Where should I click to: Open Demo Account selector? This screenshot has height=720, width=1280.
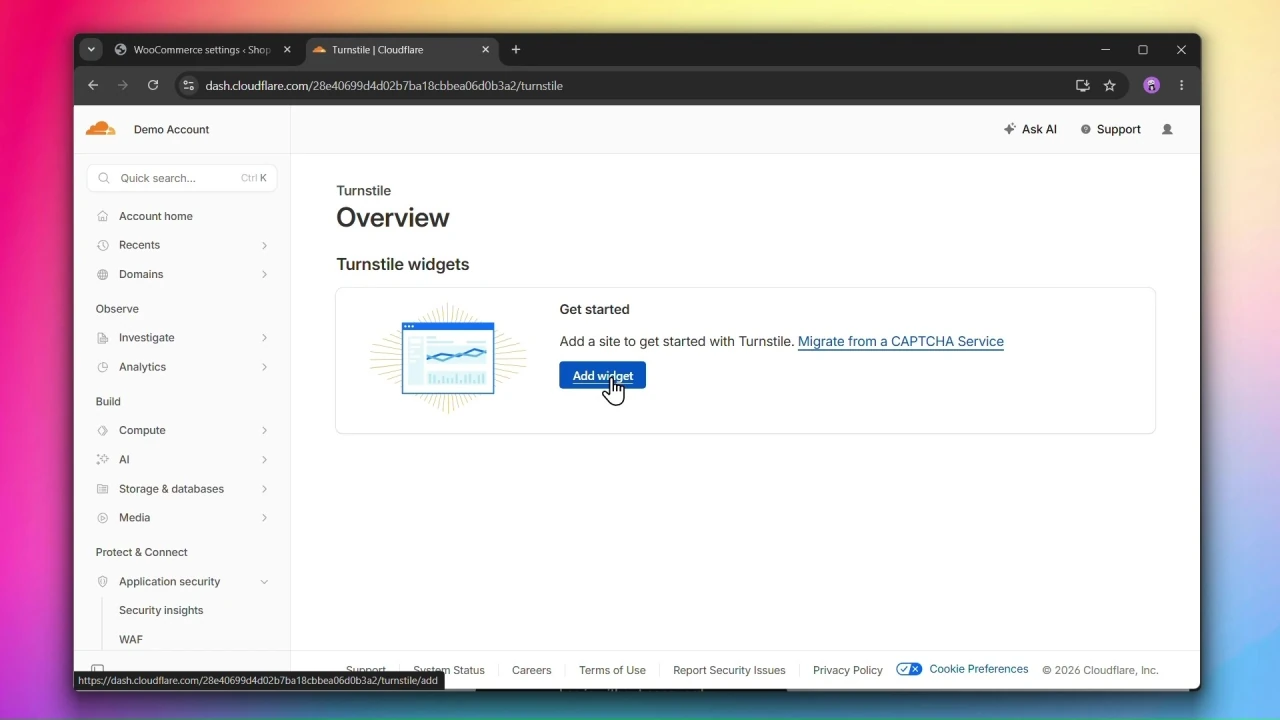point(171,129)
